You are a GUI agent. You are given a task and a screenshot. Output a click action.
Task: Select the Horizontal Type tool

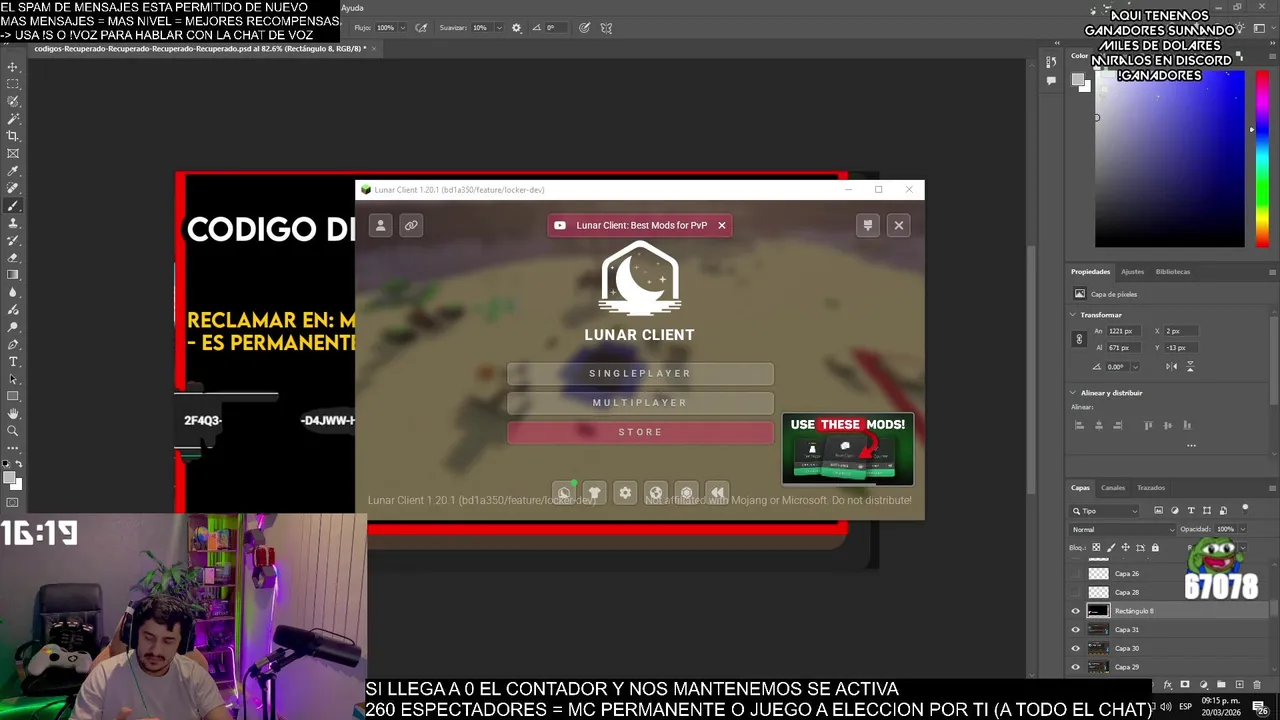[13, 361]
